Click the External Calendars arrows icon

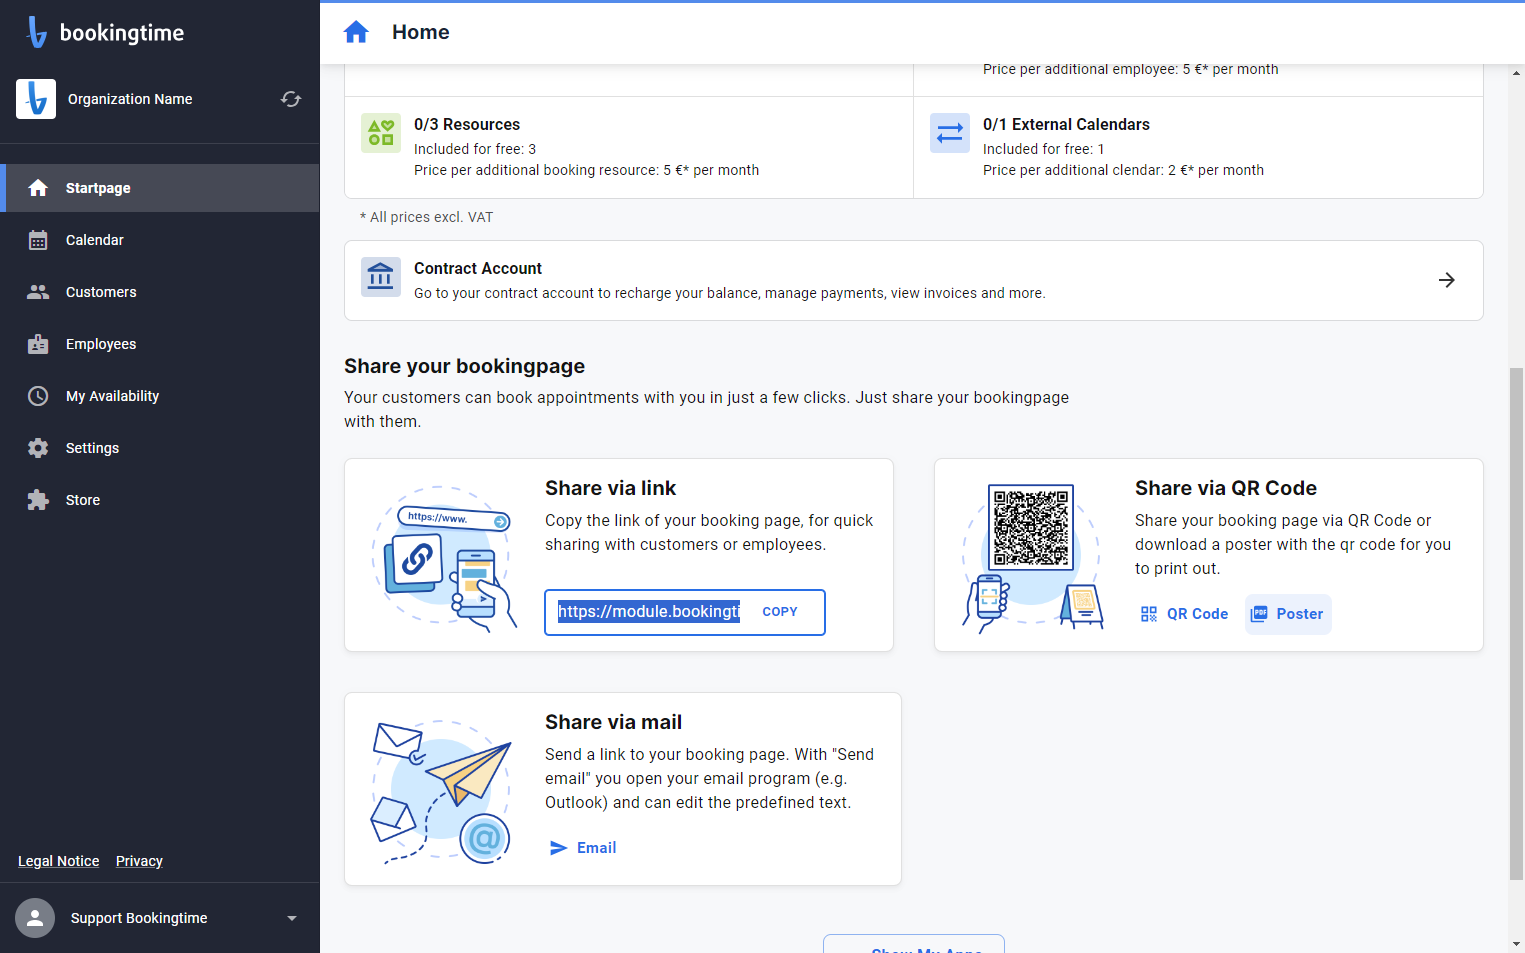[x=950, y=133]
